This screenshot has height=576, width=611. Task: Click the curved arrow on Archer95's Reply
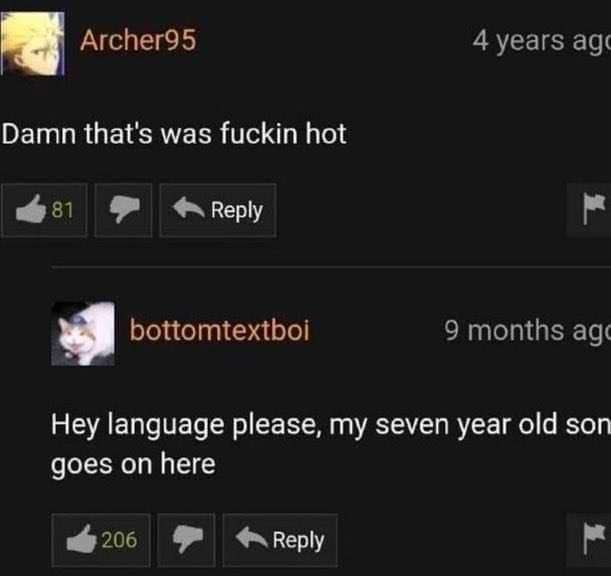pos(189,207)
